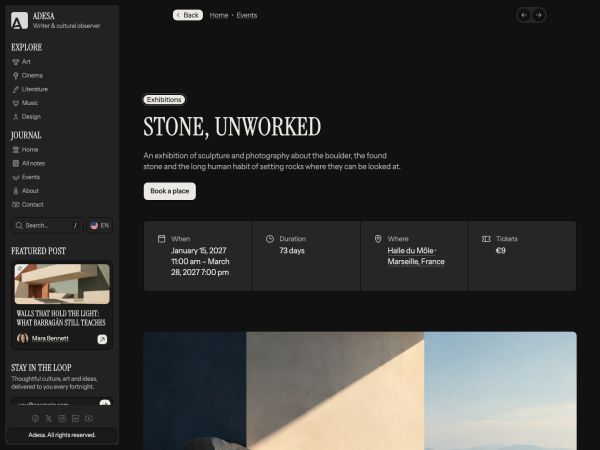The width and height of the screenshot is (600, 450).
Task: Click the Literature pen icon
Action: [16, 90]
